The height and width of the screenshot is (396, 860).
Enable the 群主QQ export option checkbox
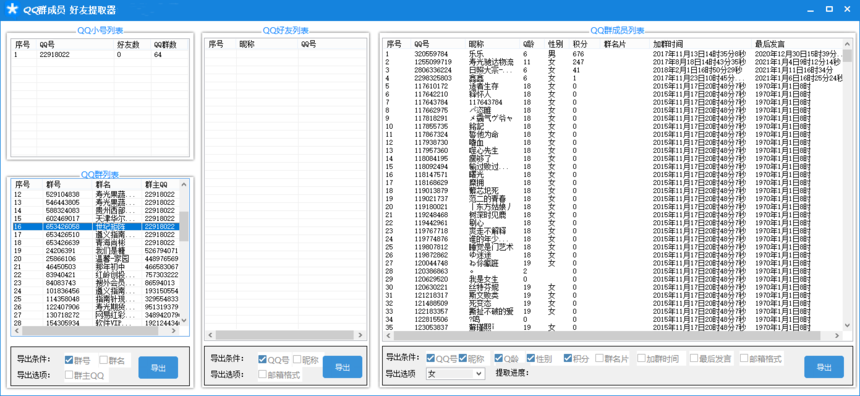pyautogui.click(x=69, y=375)
